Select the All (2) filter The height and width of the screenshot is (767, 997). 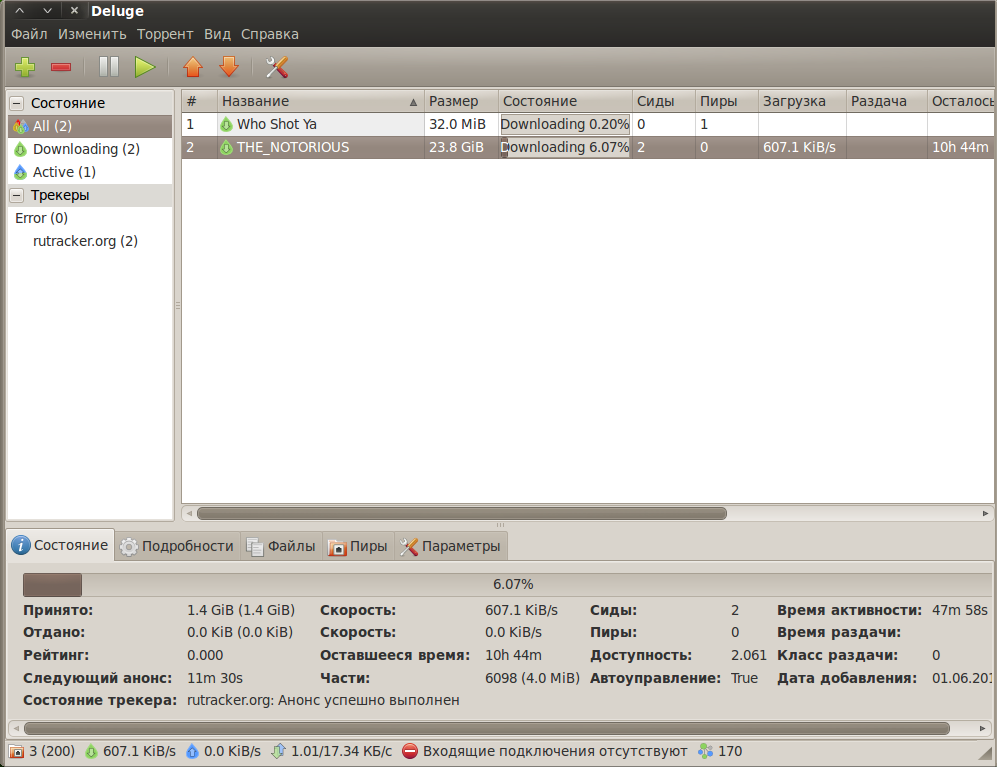coord(90,127)
